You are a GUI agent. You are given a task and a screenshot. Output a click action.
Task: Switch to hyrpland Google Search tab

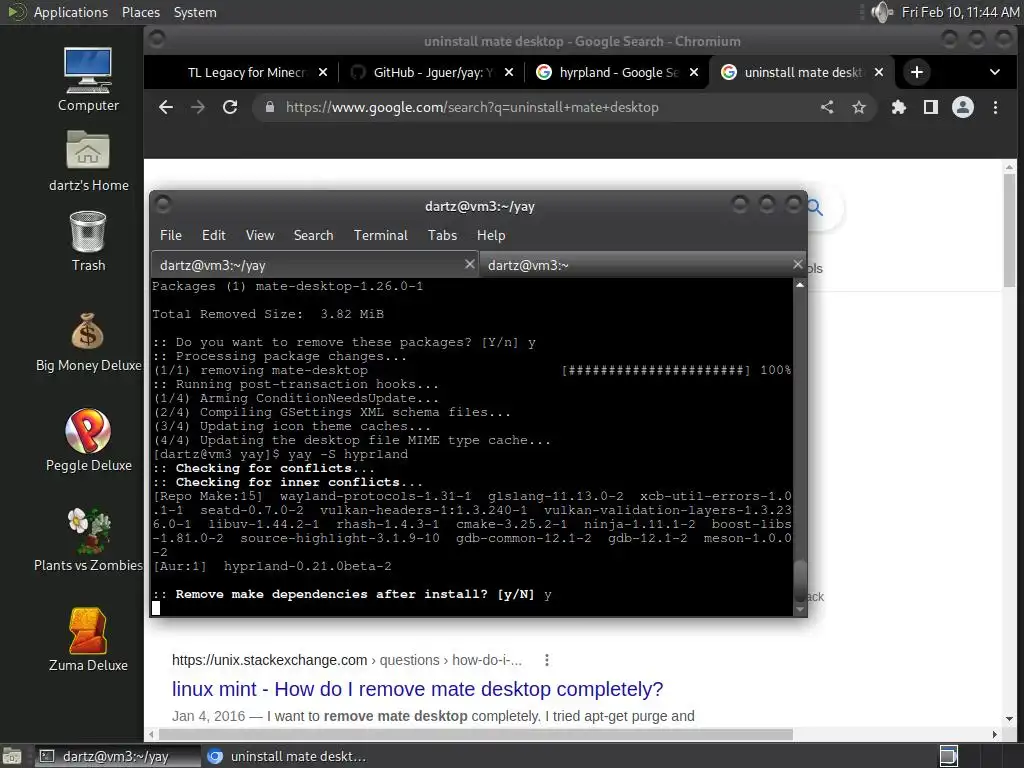[x=616, y=72]
